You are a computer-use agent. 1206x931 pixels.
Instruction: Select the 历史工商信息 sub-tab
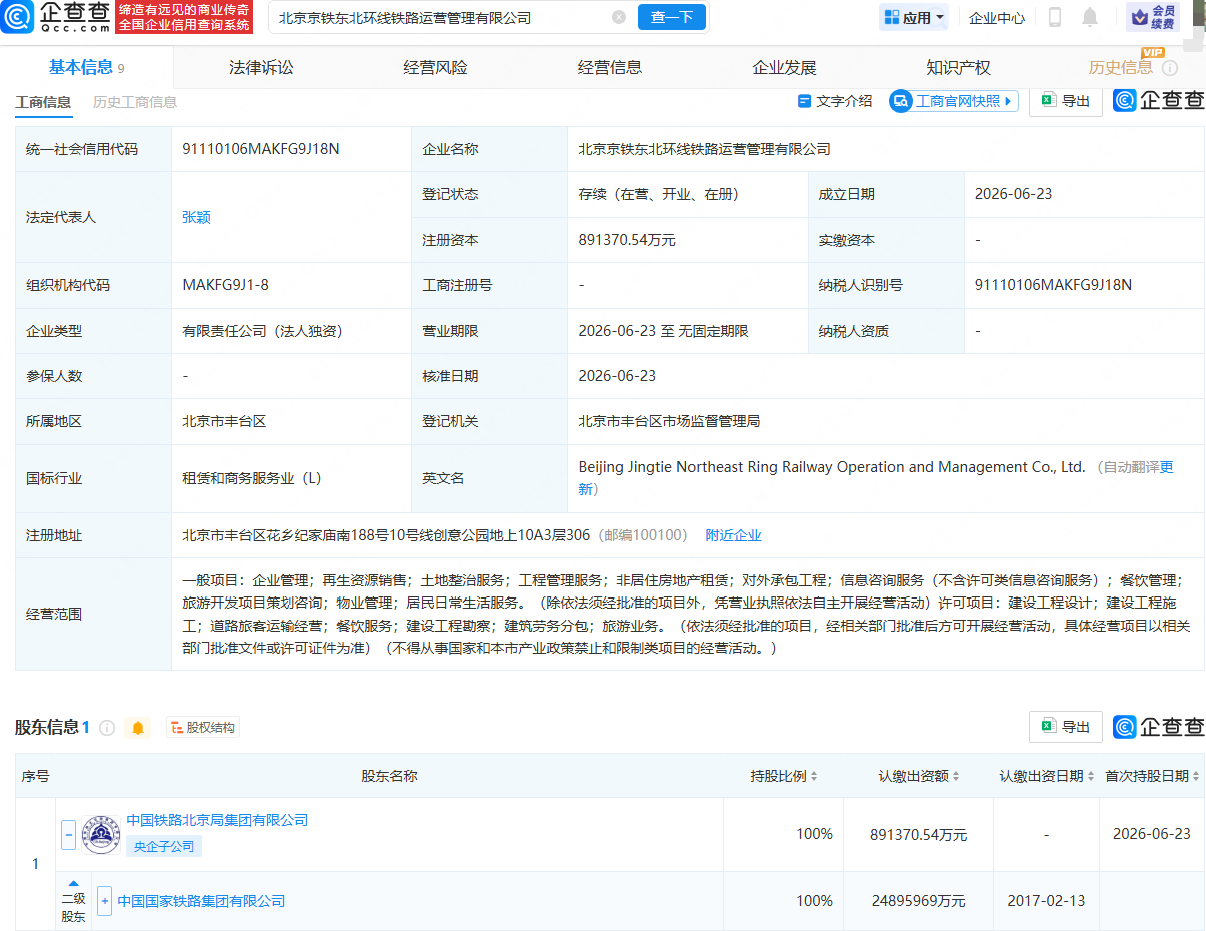pyautogui.click(x=135, y=102)
